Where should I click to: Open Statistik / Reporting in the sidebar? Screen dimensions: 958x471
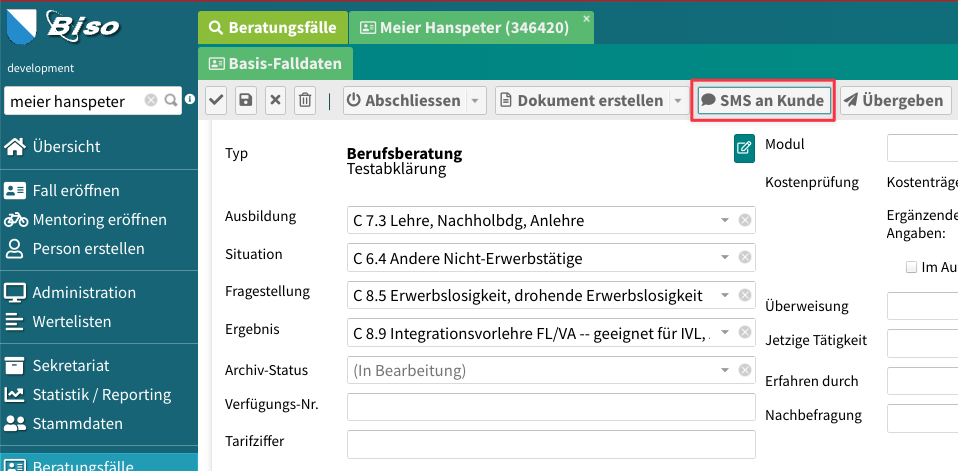click(99, 395)
